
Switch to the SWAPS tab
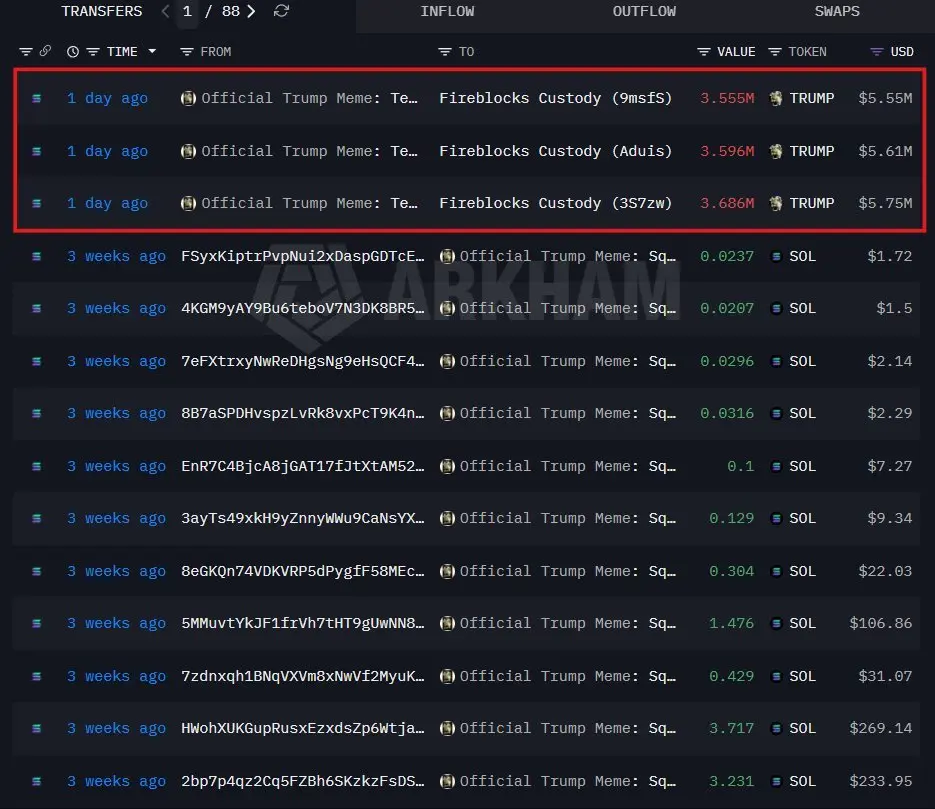[x=837, y=11]
